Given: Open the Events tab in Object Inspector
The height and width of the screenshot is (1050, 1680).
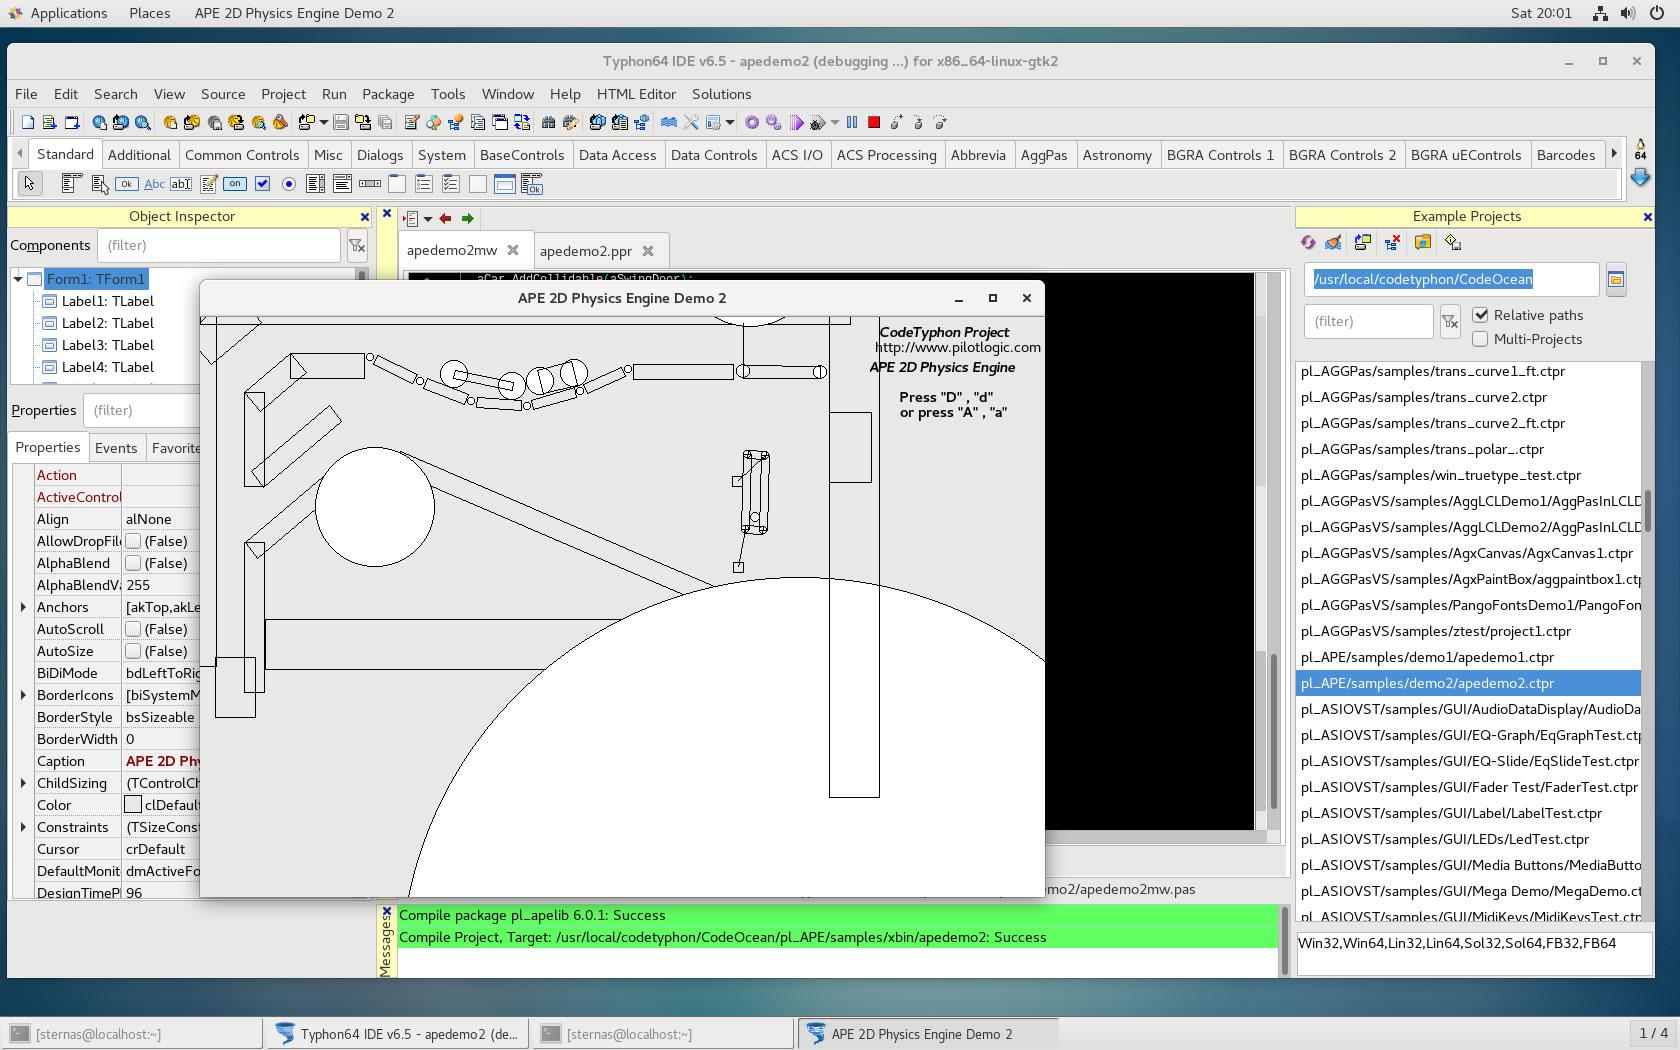Looking at the screenshot, I should [x=116, y=448].
